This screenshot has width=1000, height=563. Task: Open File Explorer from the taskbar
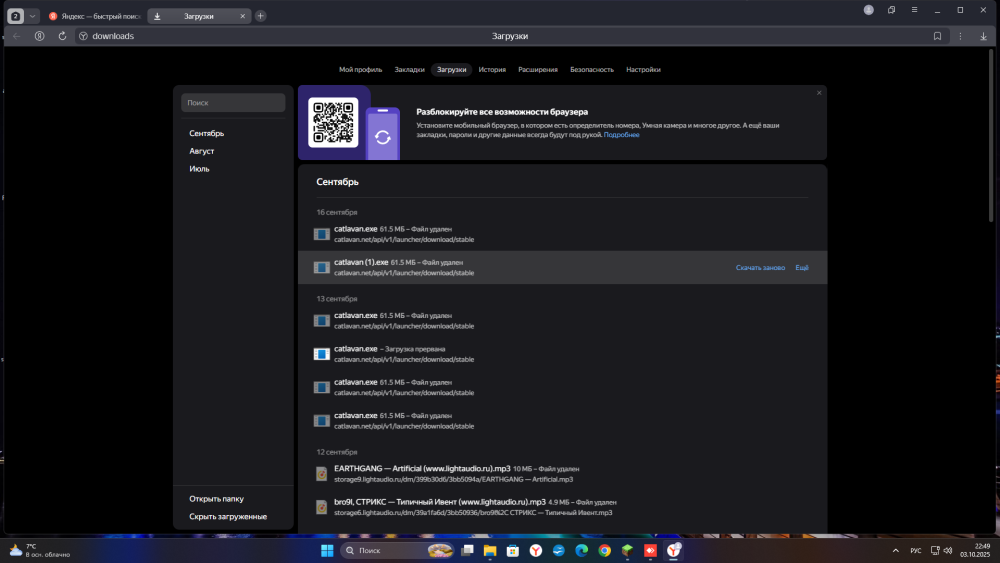pos(490,550)
